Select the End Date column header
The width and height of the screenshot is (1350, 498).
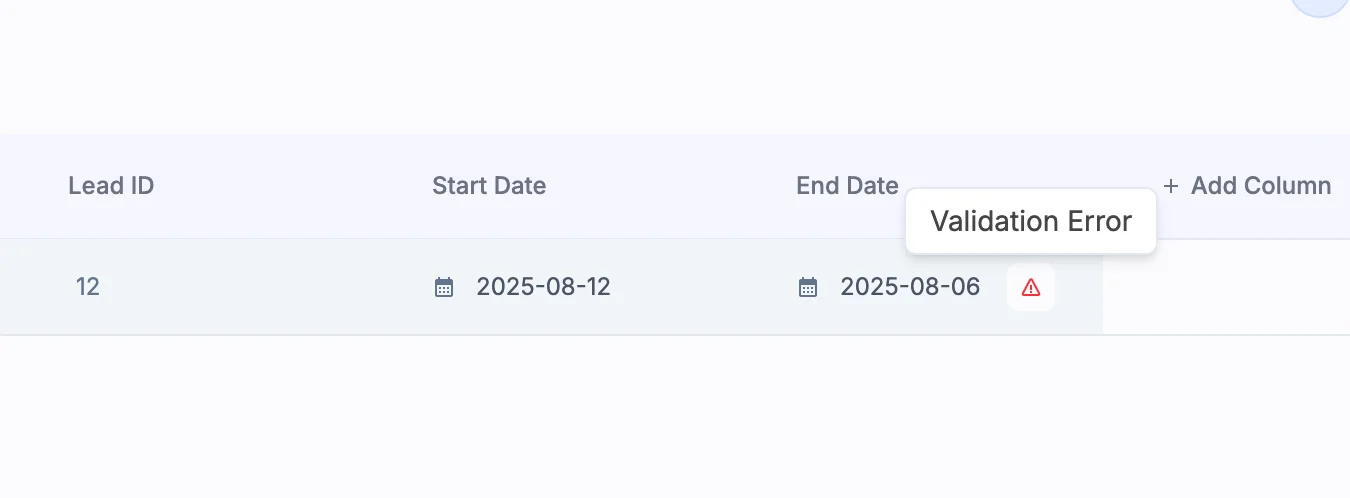coord(847,186)
